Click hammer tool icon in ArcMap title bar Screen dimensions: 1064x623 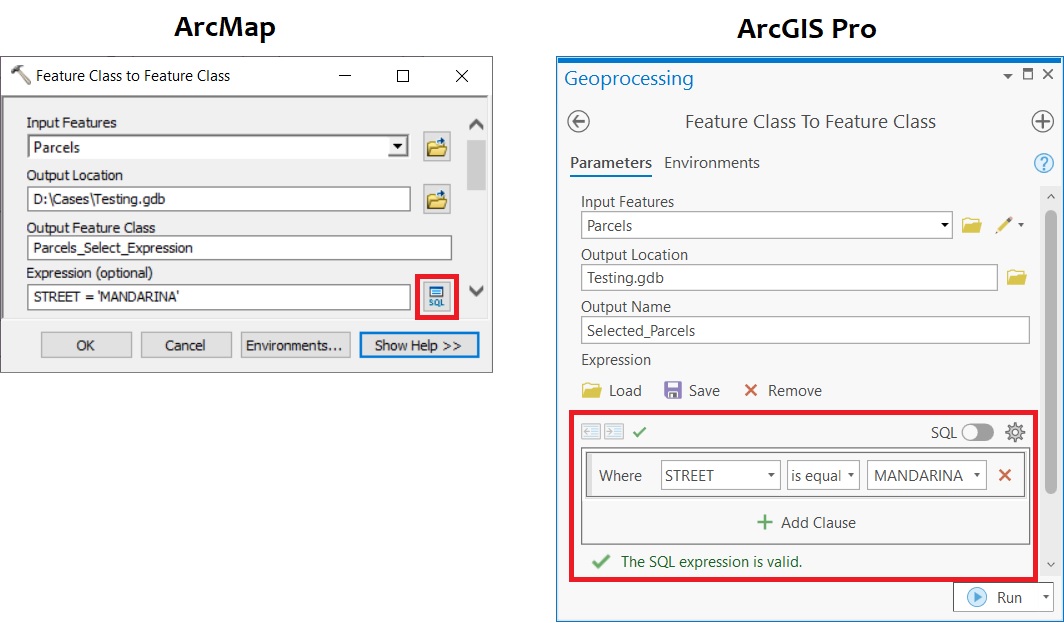(x=21, y=75)
